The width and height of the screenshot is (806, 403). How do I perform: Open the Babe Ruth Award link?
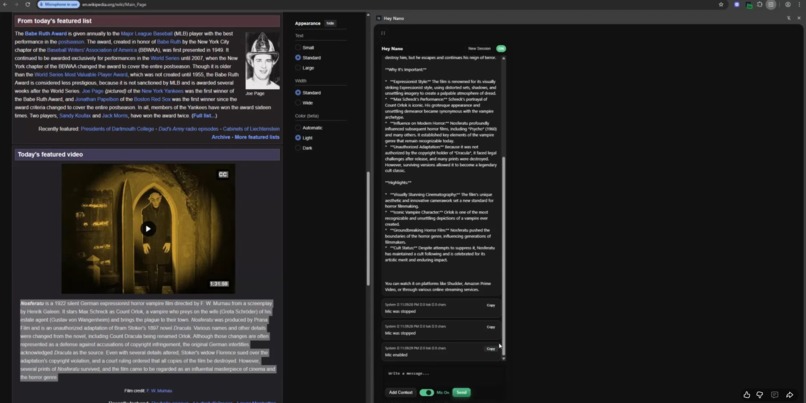pyautogui.click(x=46, y=33)
